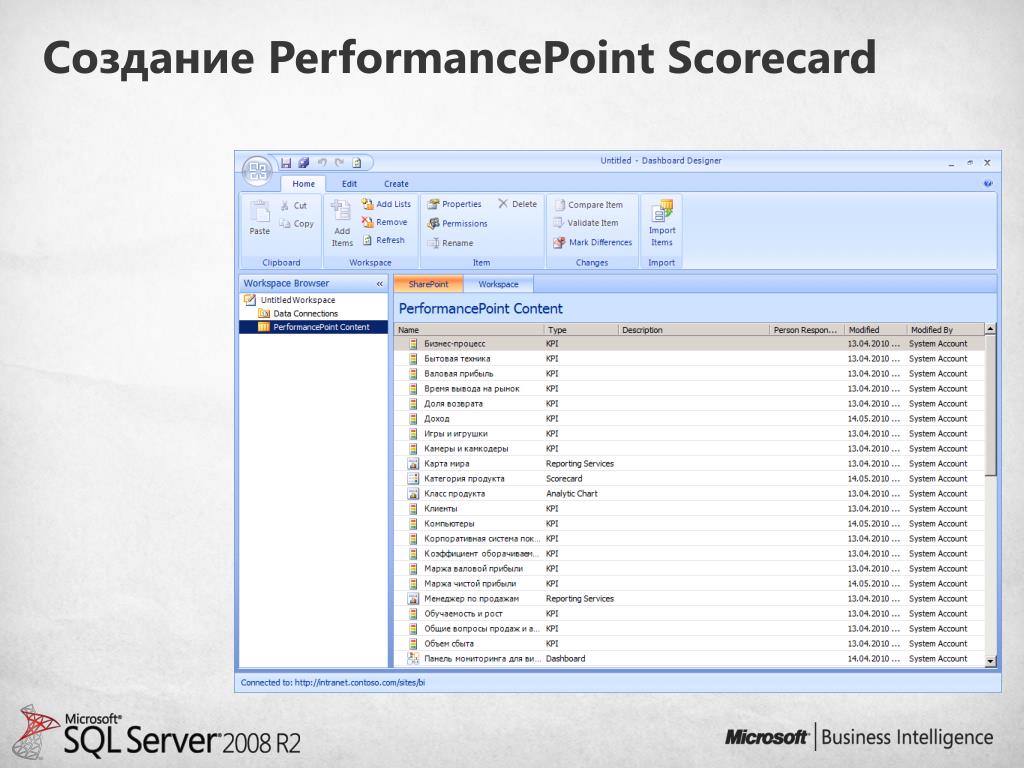
Task: Switch to the Edit ribbon tab
Action: point(349,184)
